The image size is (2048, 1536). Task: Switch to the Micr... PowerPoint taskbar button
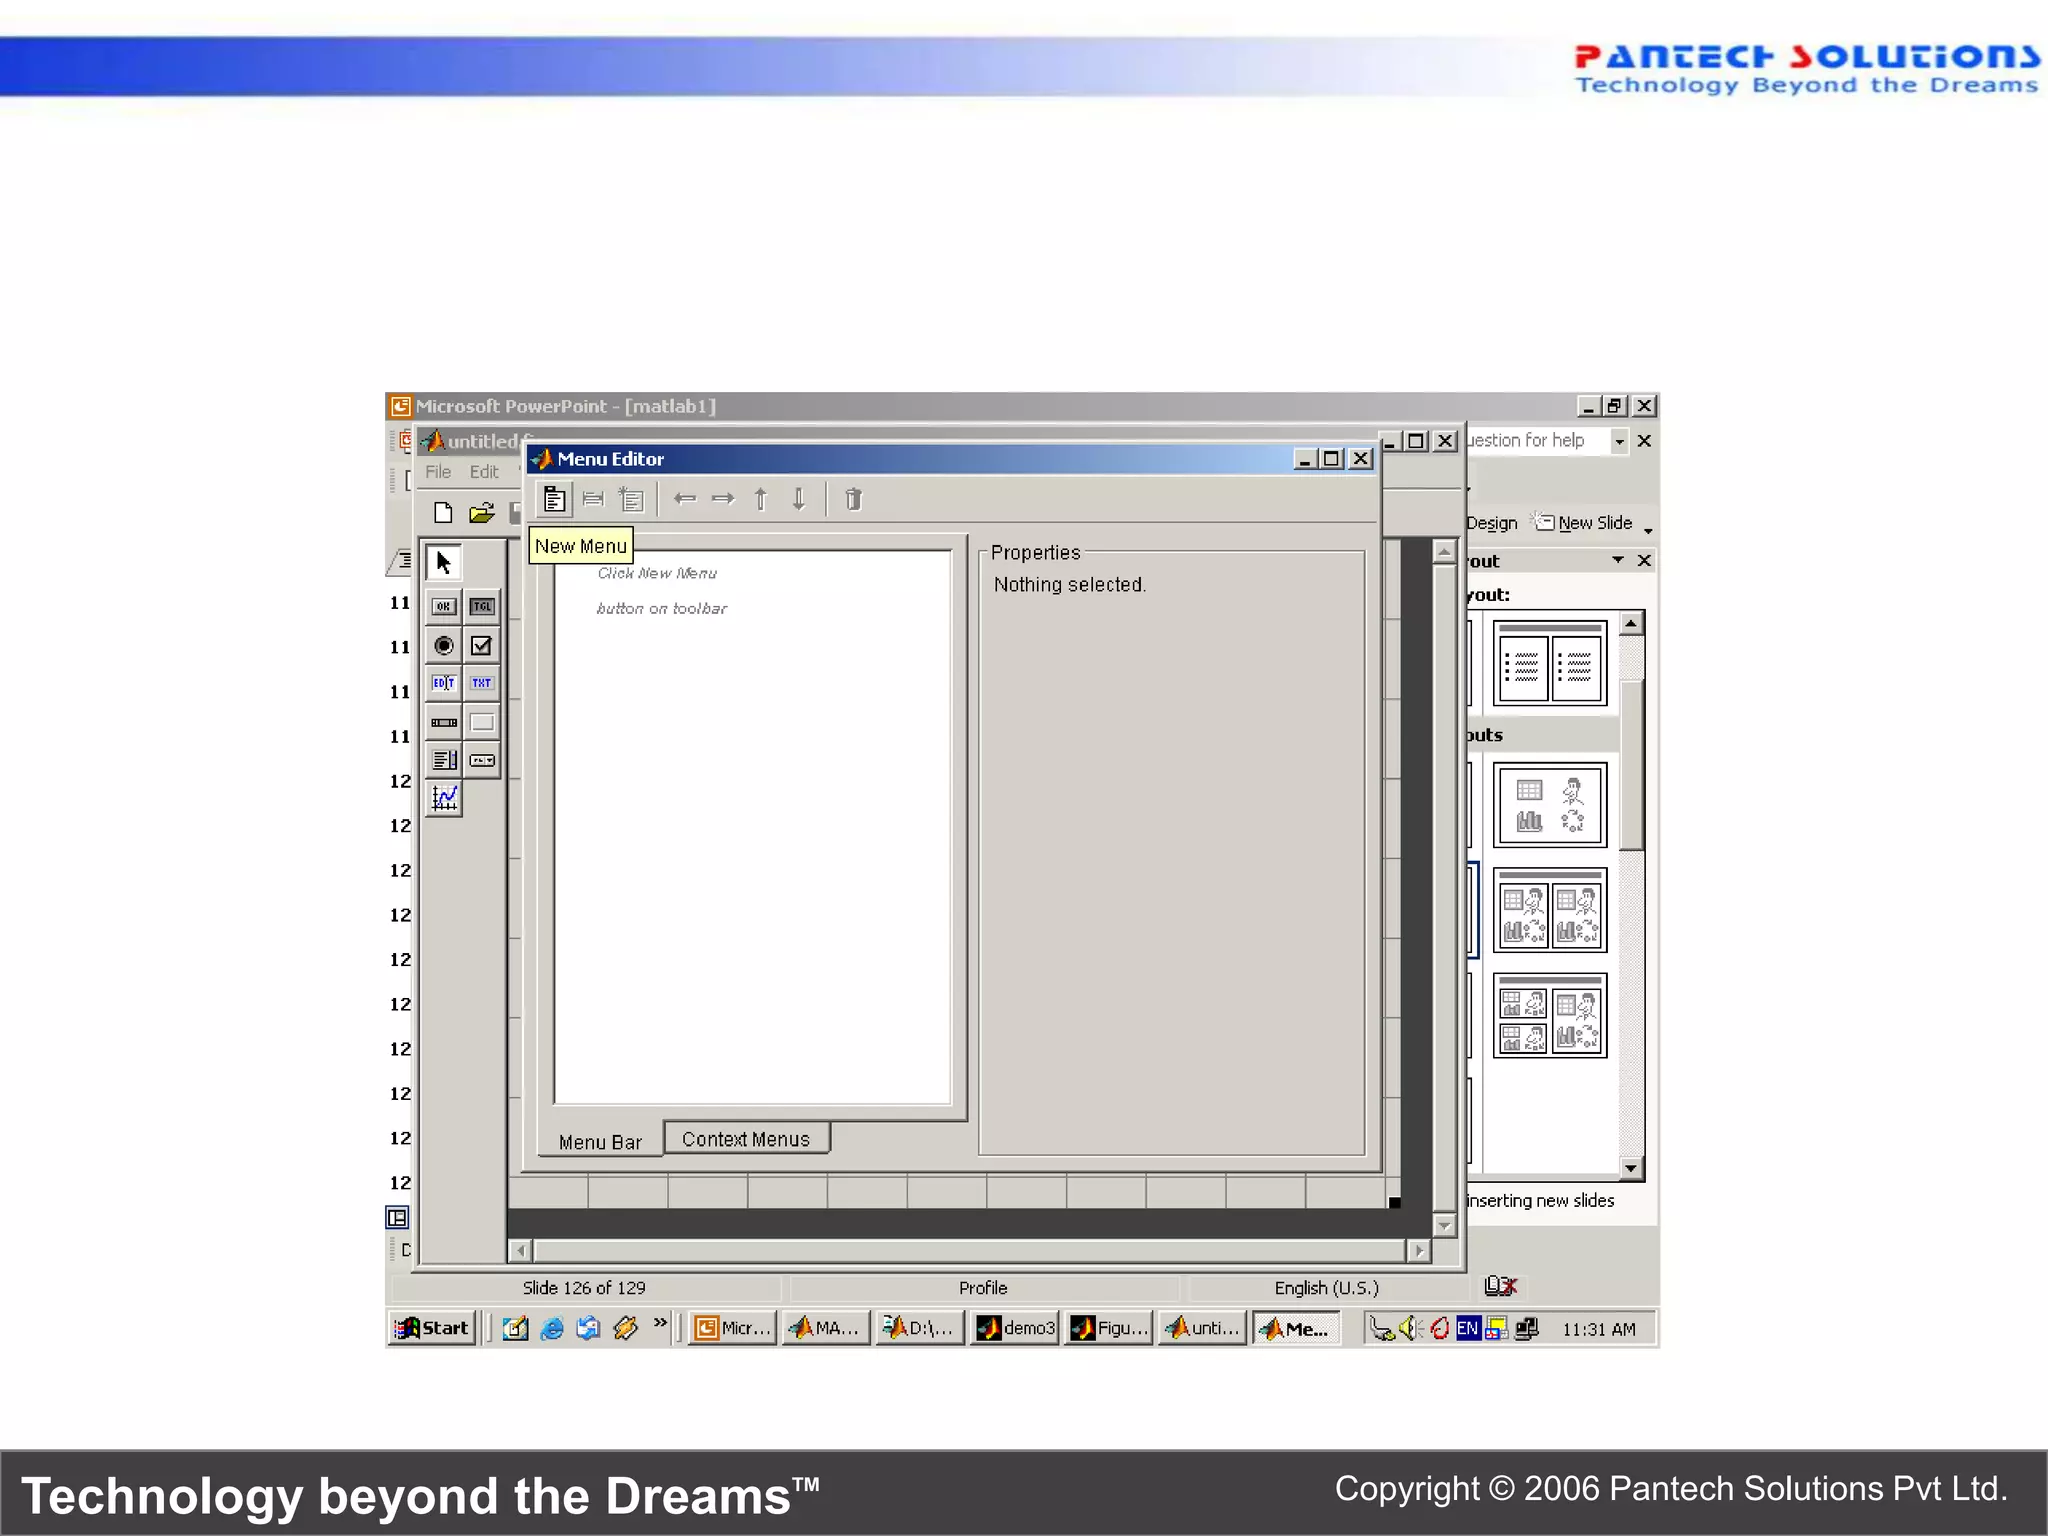coord(733,1328)
